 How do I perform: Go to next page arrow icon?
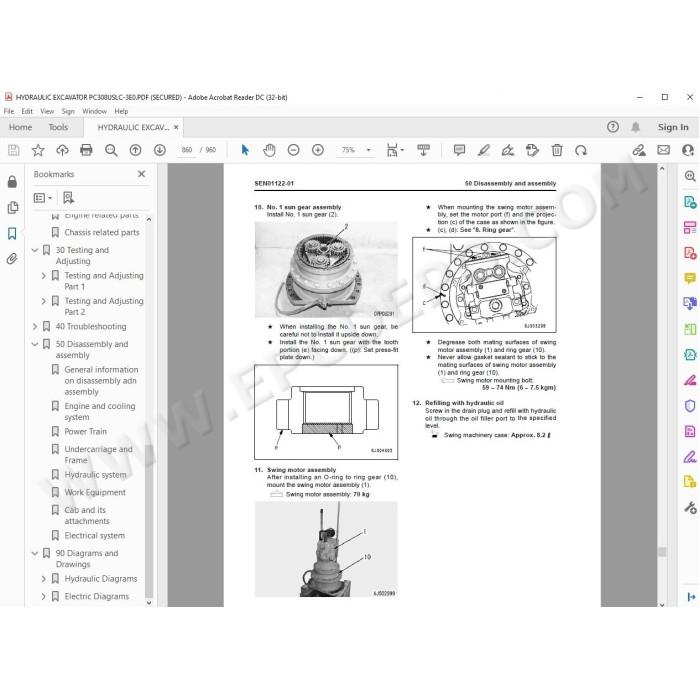pyautogui.click(x=159, y=150)
